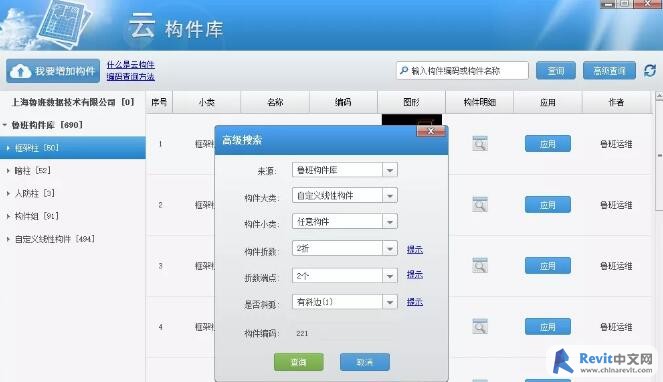Click 我要增加构件 upload button
Image resolution: width=663 pixels, height=382 pixels.
pos(53,71)
